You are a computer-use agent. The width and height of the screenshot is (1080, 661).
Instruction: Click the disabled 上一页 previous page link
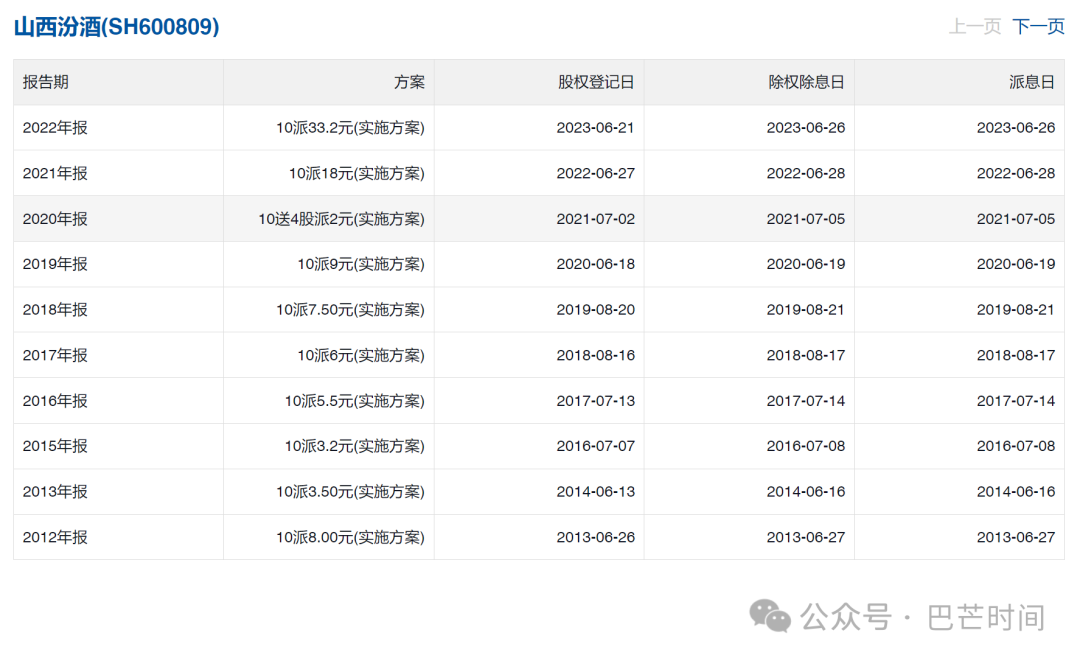click(x=975, y=27)
